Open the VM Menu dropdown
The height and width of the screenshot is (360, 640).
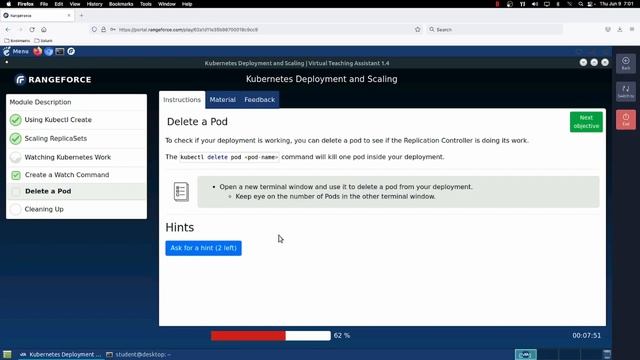(16, 51)
